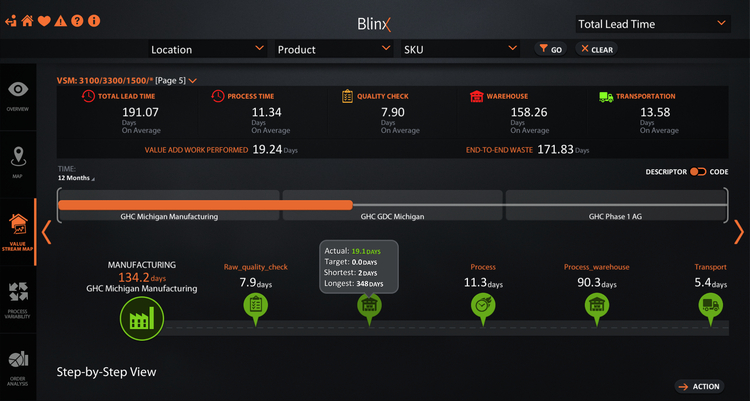Click Actual 19.1 days tooltip line
The height and width of the screenshot is (401, 750).
353,251
